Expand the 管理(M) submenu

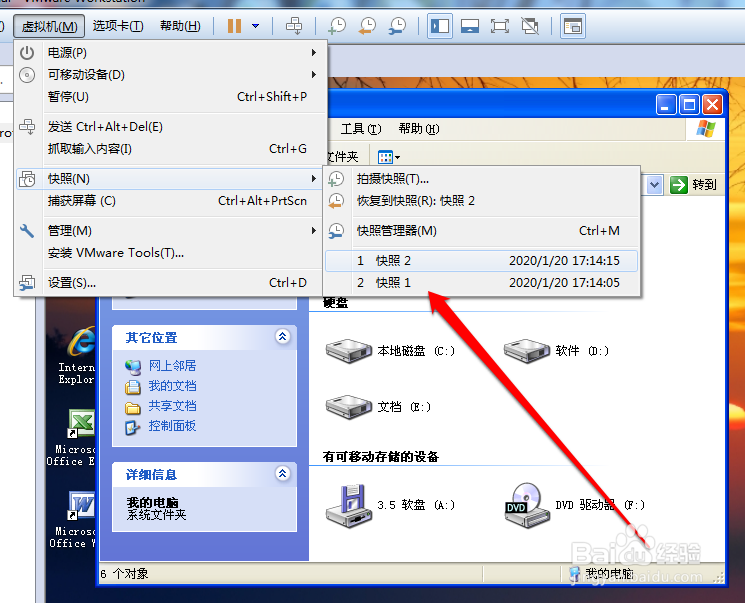pyautogui.click(x=171, y=231)
